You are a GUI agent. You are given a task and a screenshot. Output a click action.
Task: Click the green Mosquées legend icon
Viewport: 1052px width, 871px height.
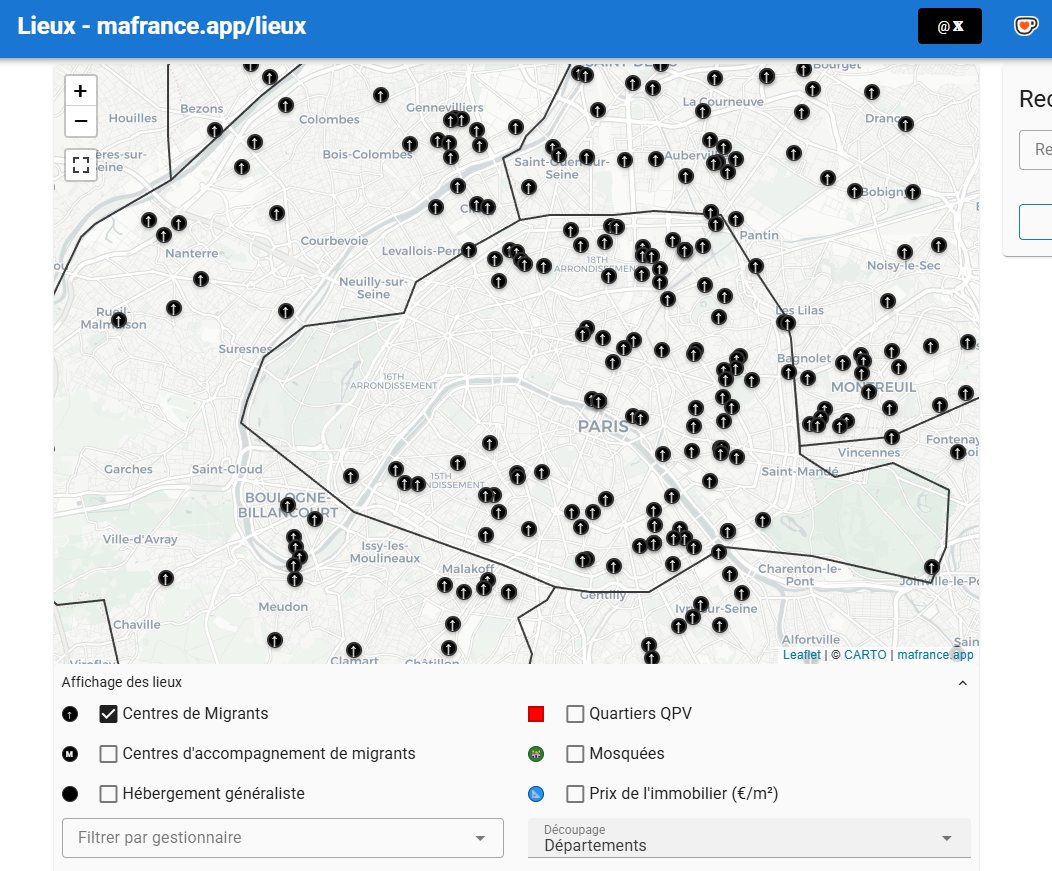[x=536, y=753]
